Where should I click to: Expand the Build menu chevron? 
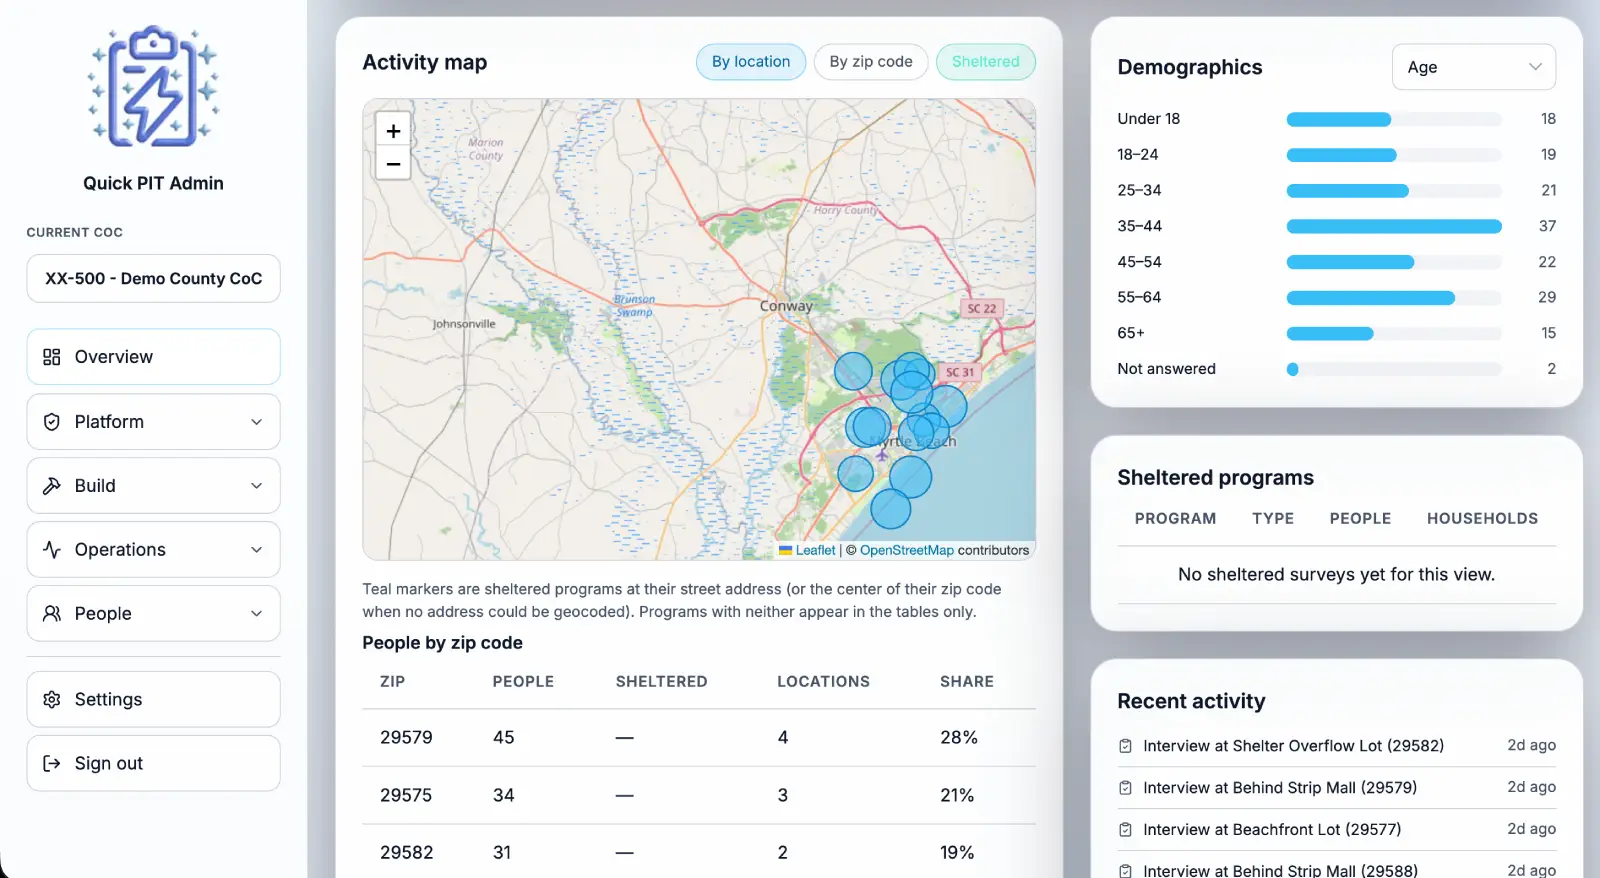[x=257, y=486]
